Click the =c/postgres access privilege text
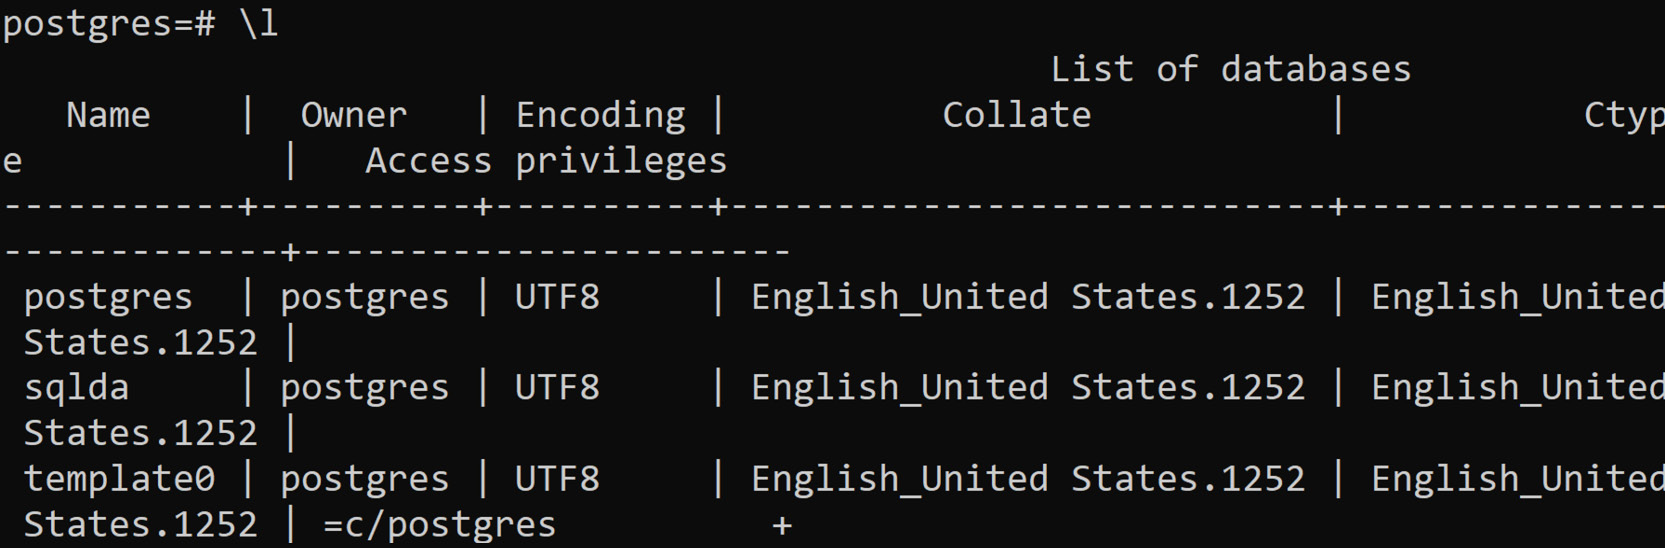Screen dimensions: 1665x548 click(439, 525)
